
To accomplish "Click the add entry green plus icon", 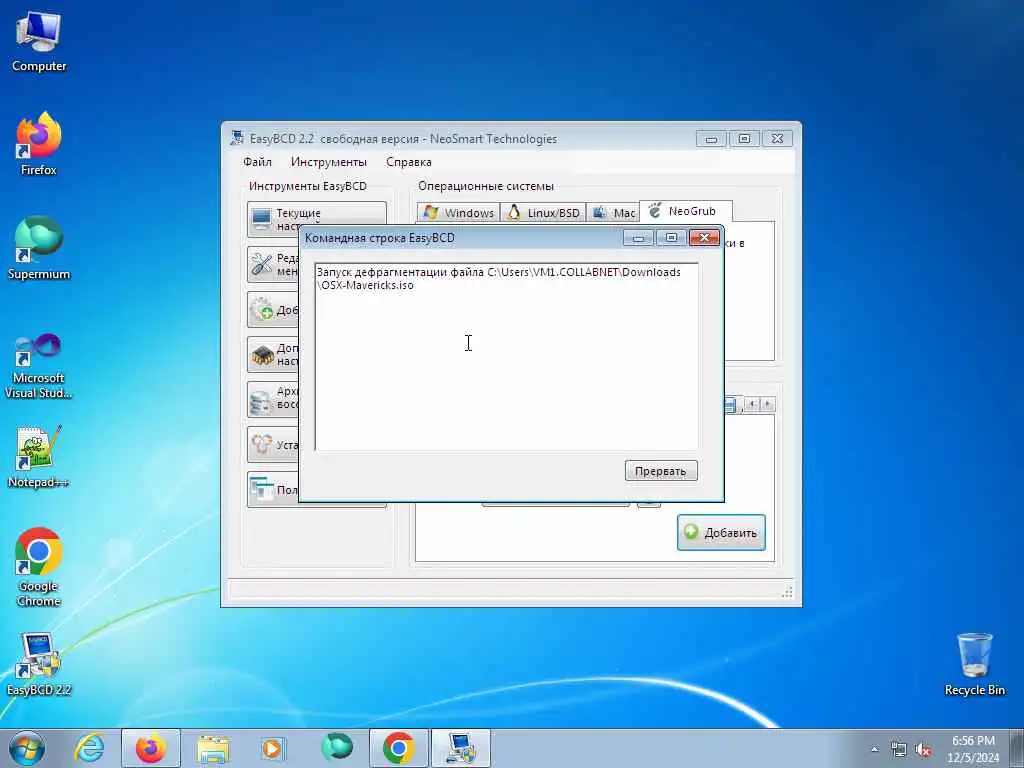I will [x=263, y=310].
